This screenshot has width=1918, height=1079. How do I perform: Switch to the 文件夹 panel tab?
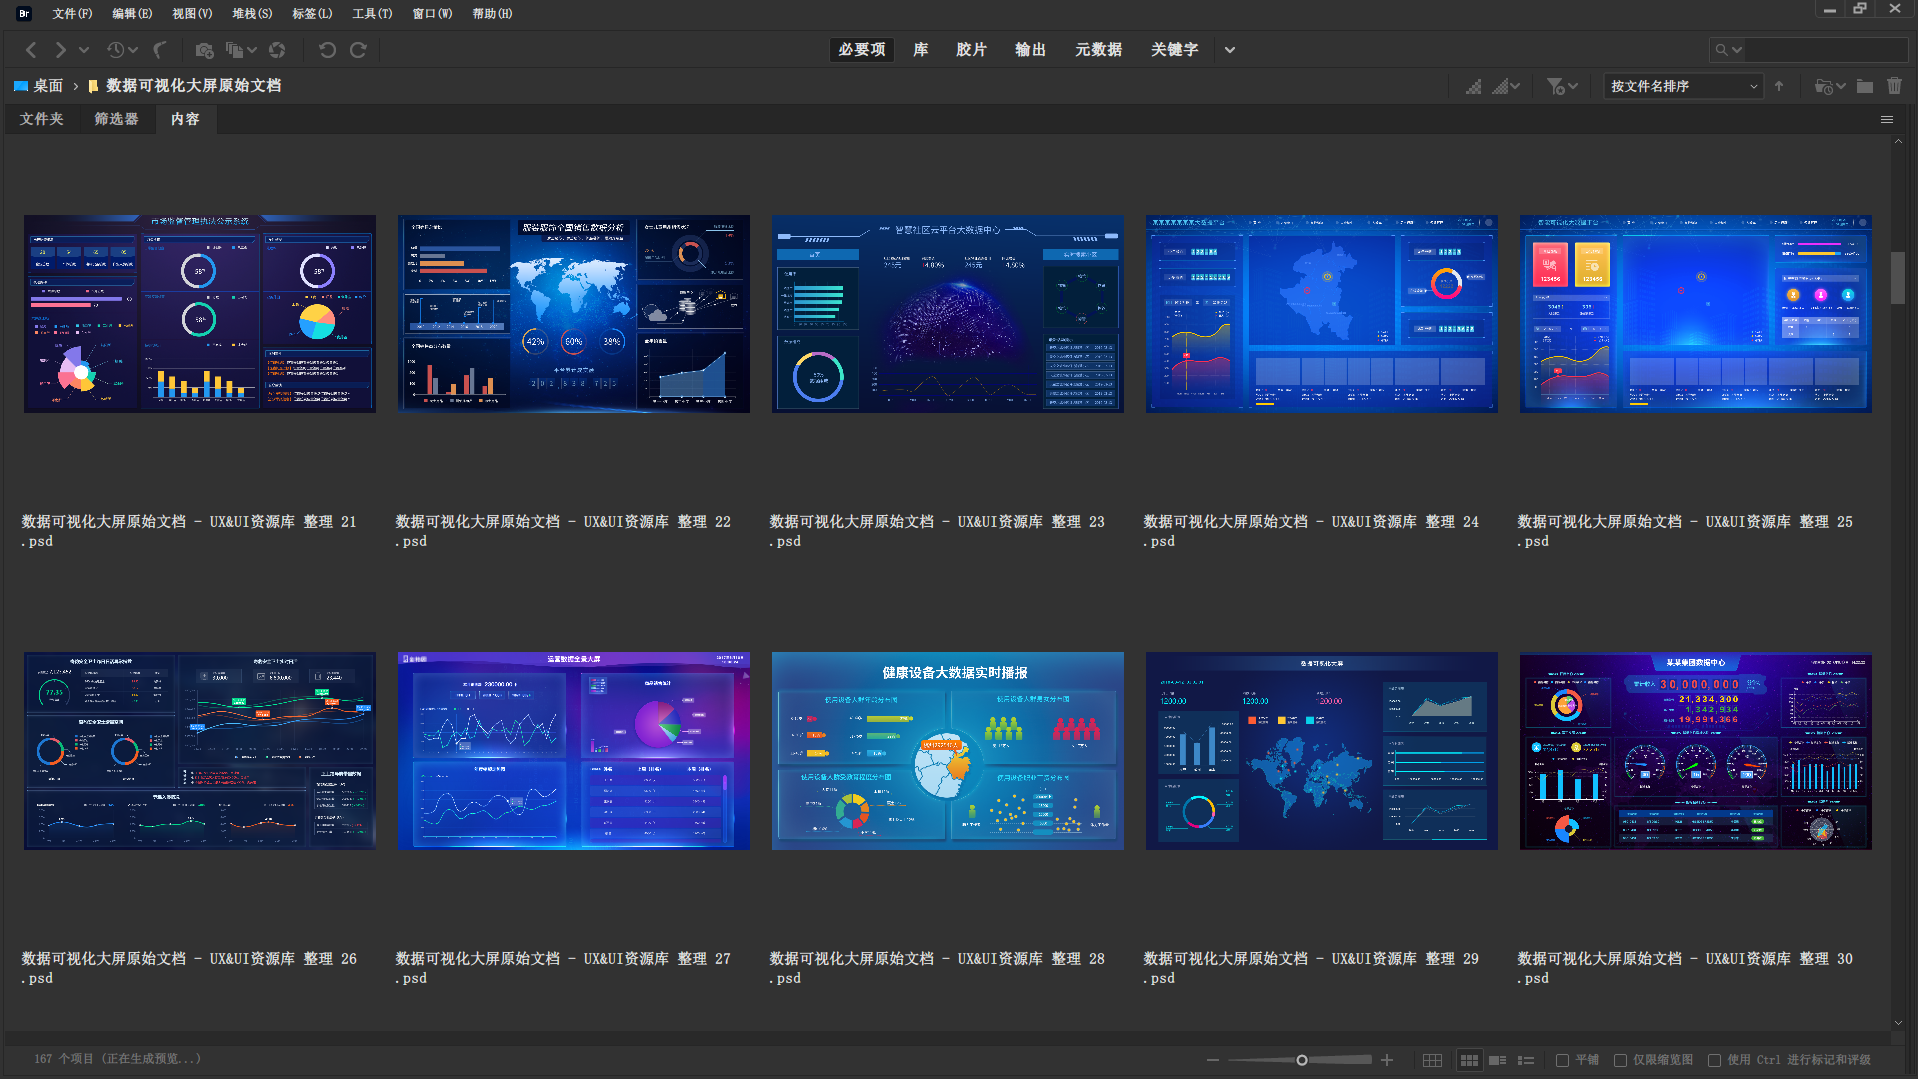click(x=41, y=119)
